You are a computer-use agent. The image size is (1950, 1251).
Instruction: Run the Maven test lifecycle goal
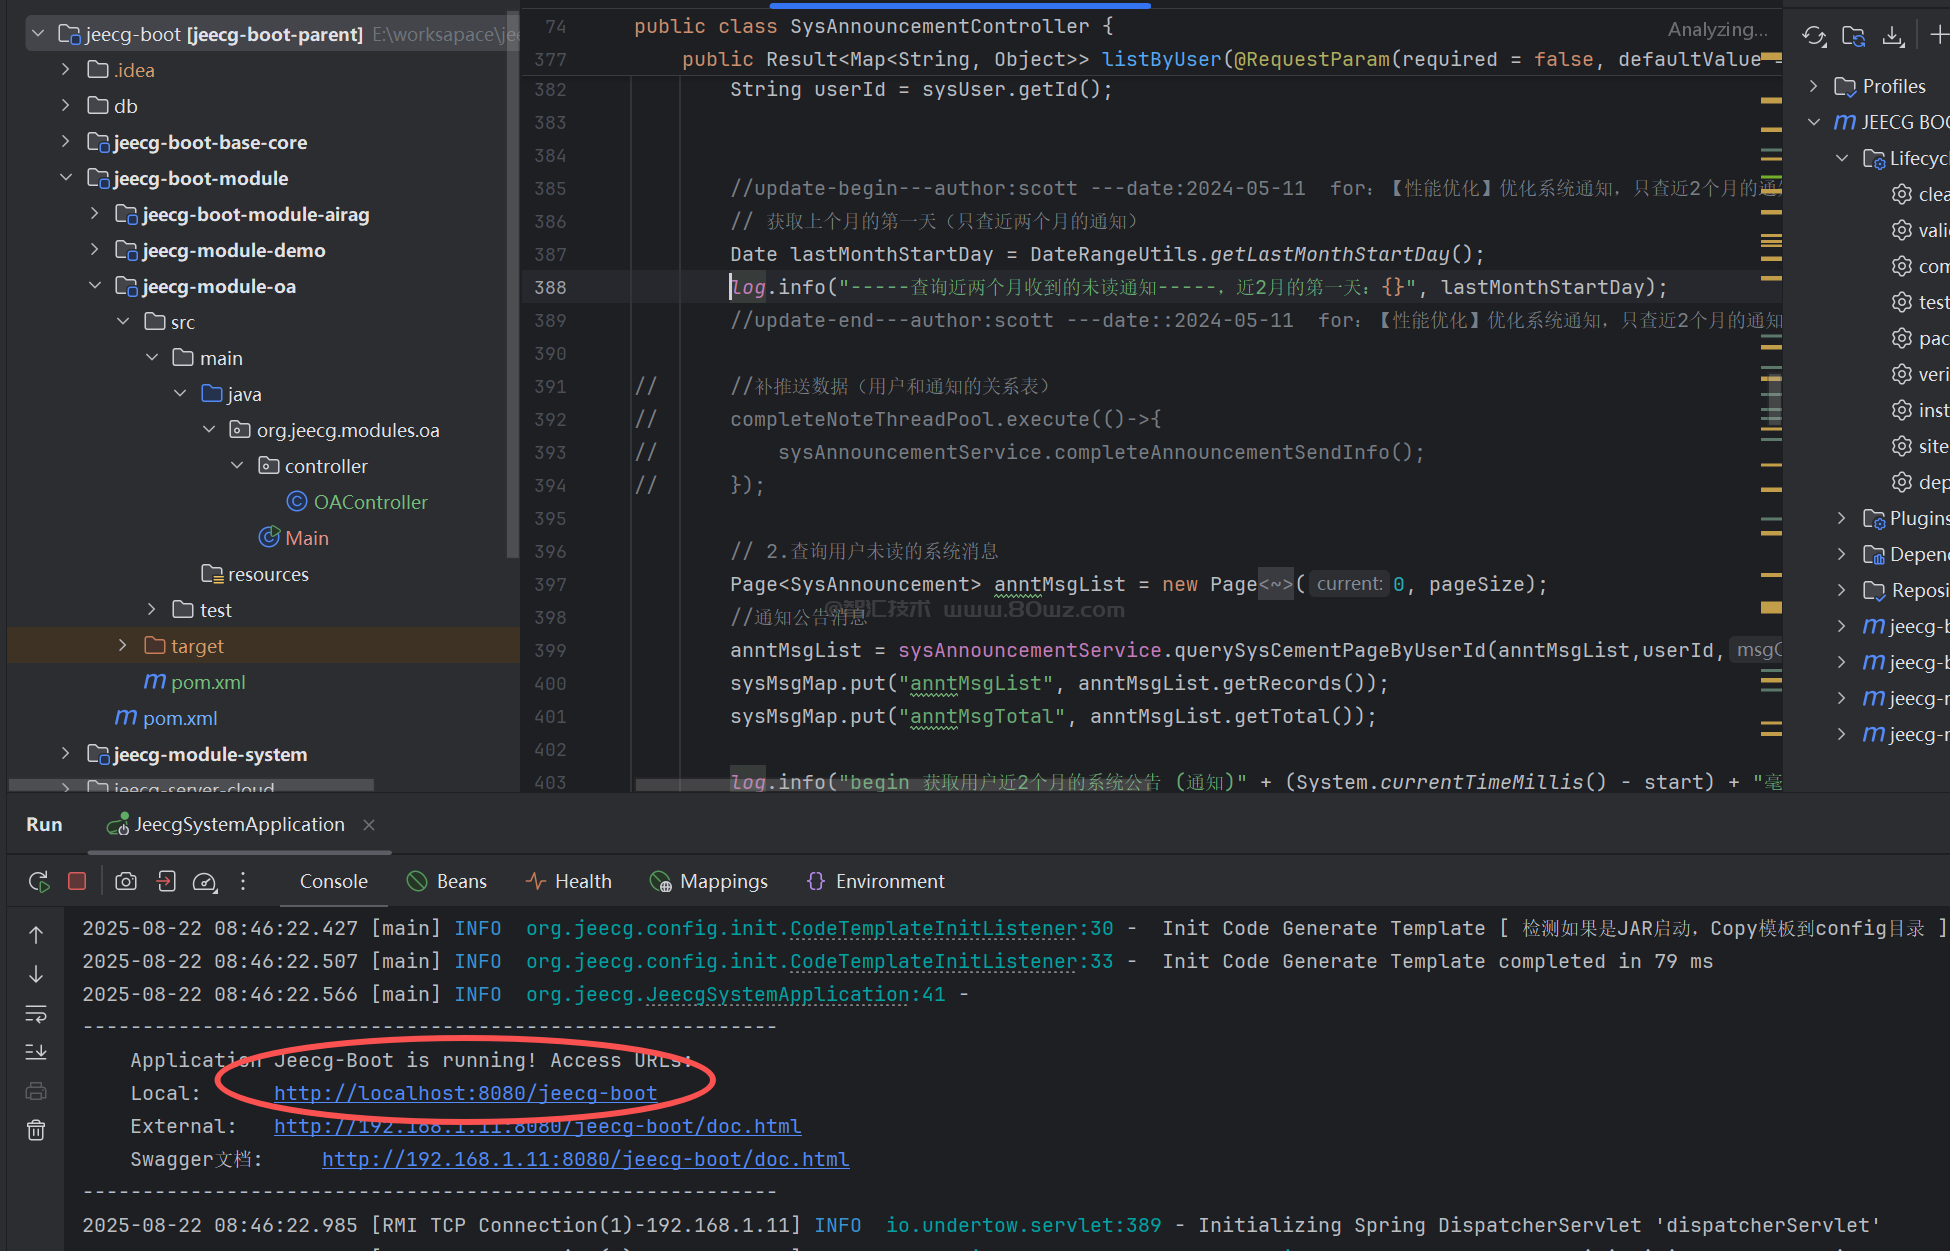click(x=1919, y=302)
